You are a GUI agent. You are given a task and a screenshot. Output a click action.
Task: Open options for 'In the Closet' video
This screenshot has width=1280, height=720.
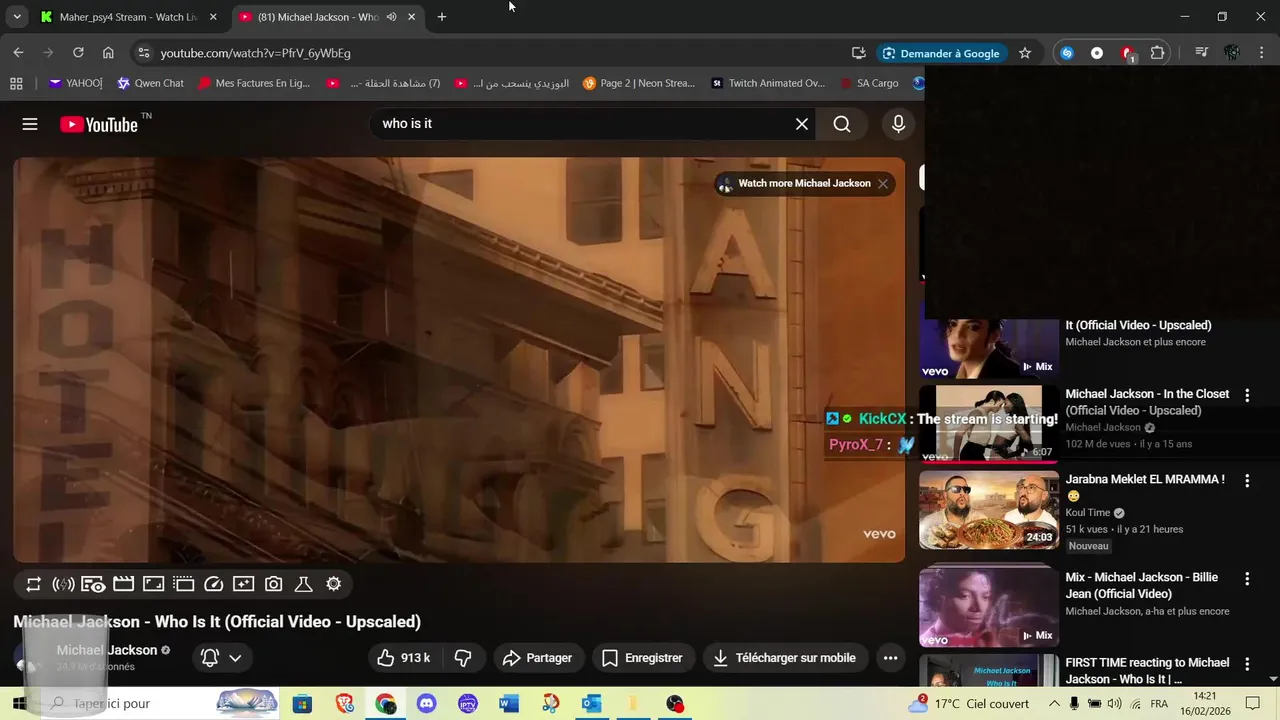coord(1247,396)
